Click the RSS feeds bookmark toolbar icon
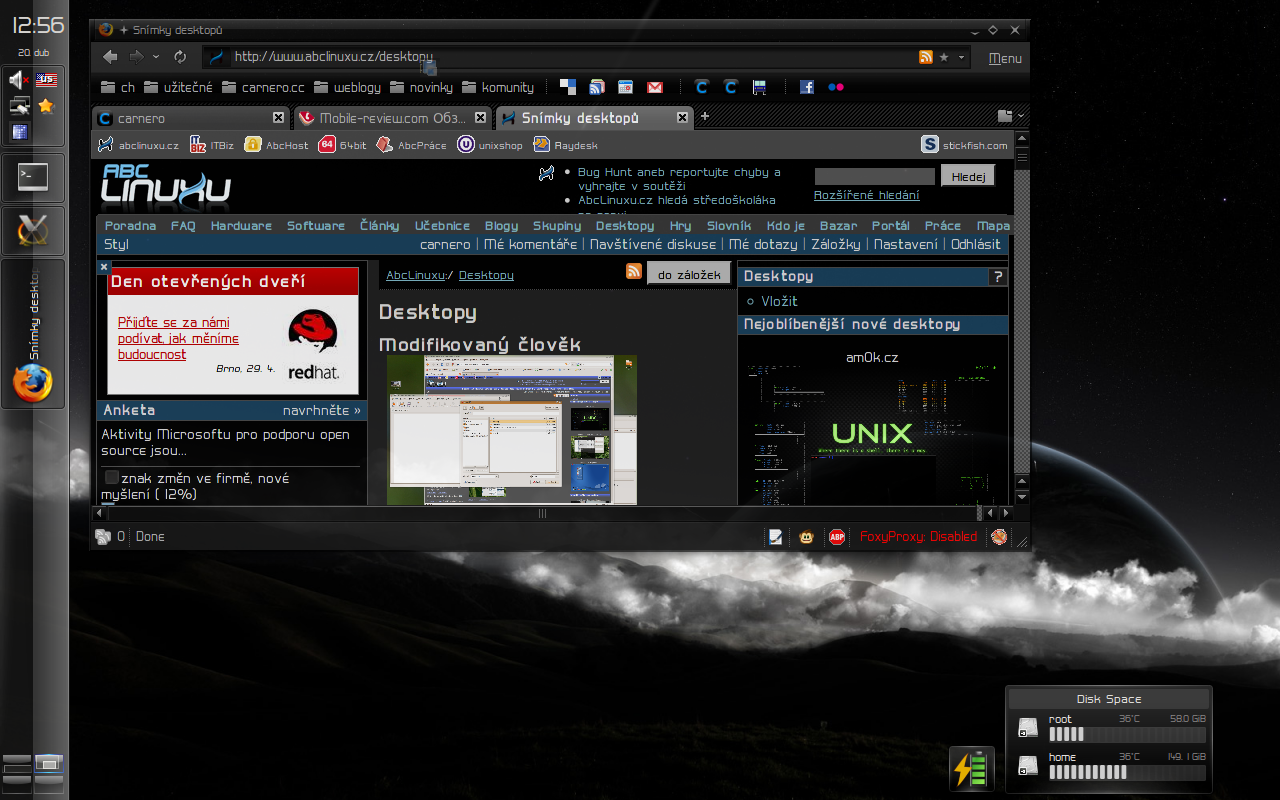 (597, 87)
